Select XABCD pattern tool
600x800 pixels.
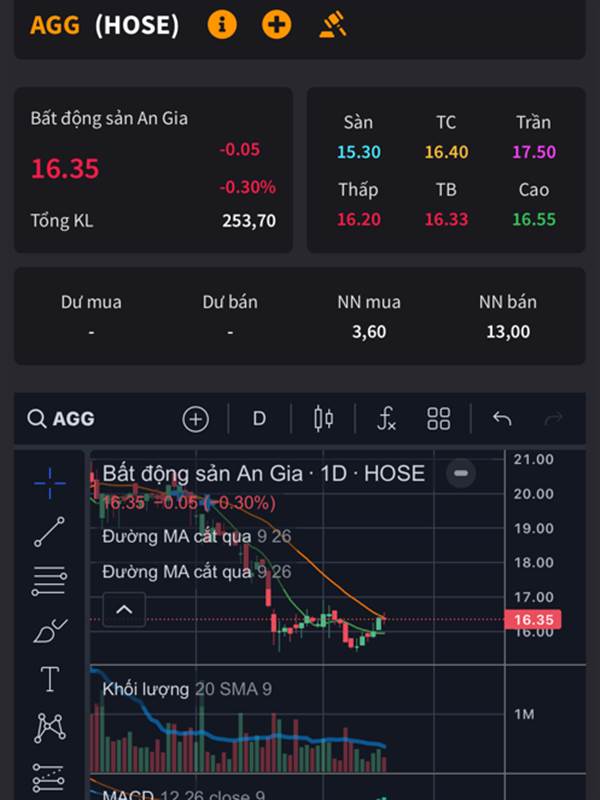click(x=49, y=728)
